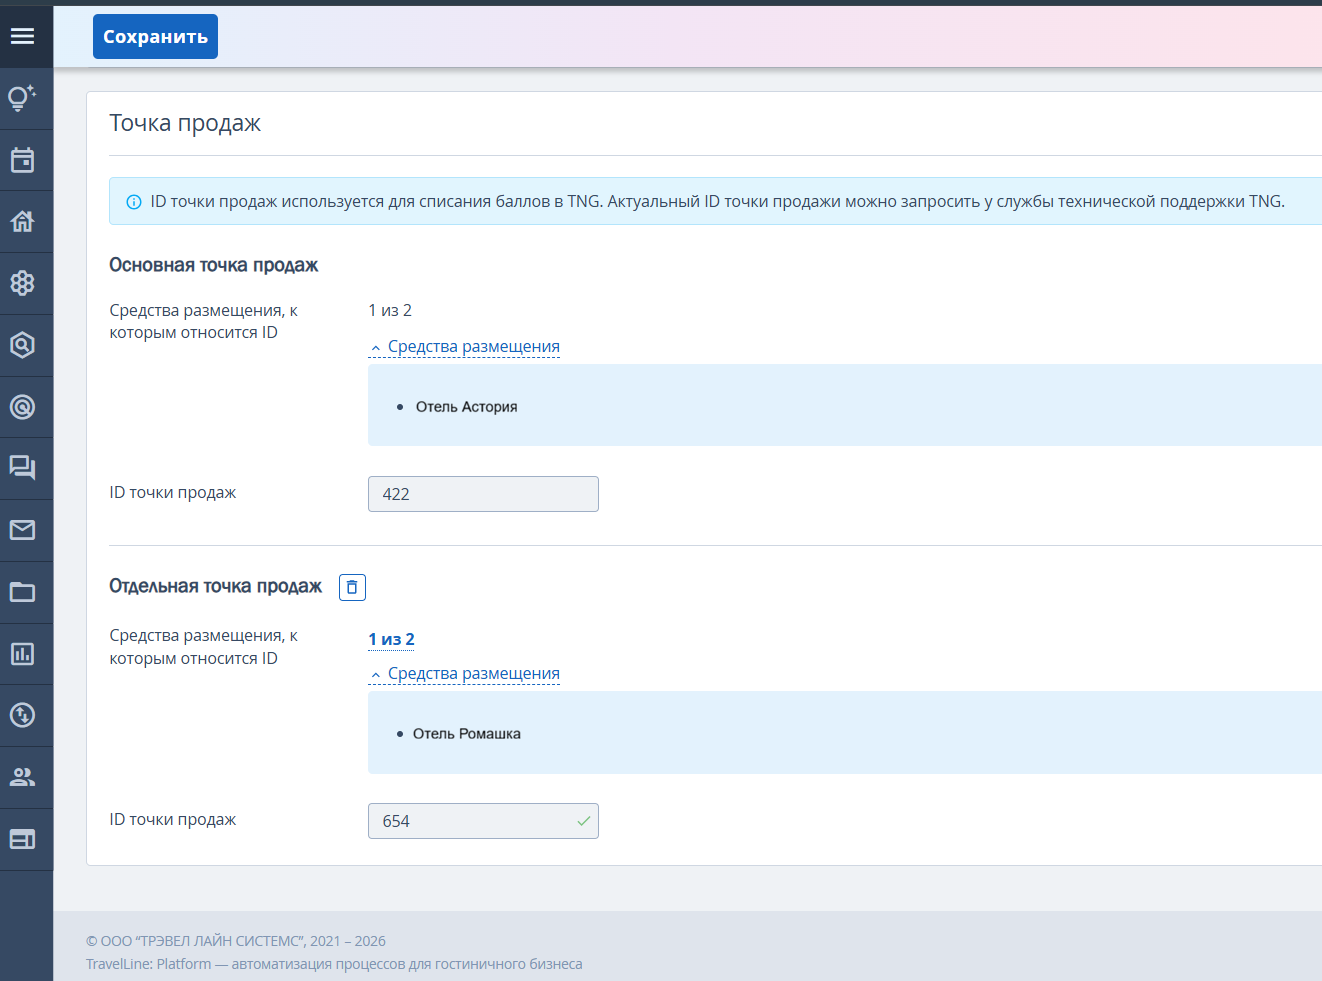
Task: Open the exchange arrows sidebar icon
Action: click(x=22, y=715)
